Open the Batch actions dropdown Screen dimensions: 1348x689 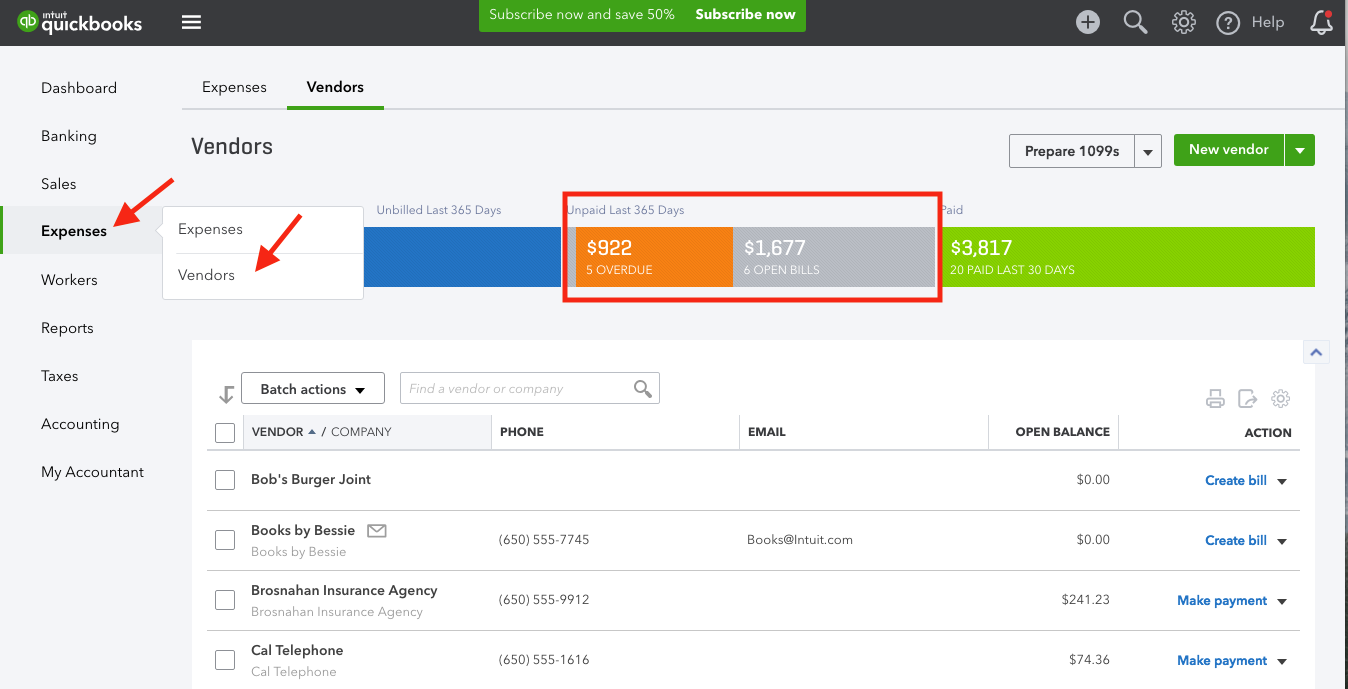(x=312, y=389)
